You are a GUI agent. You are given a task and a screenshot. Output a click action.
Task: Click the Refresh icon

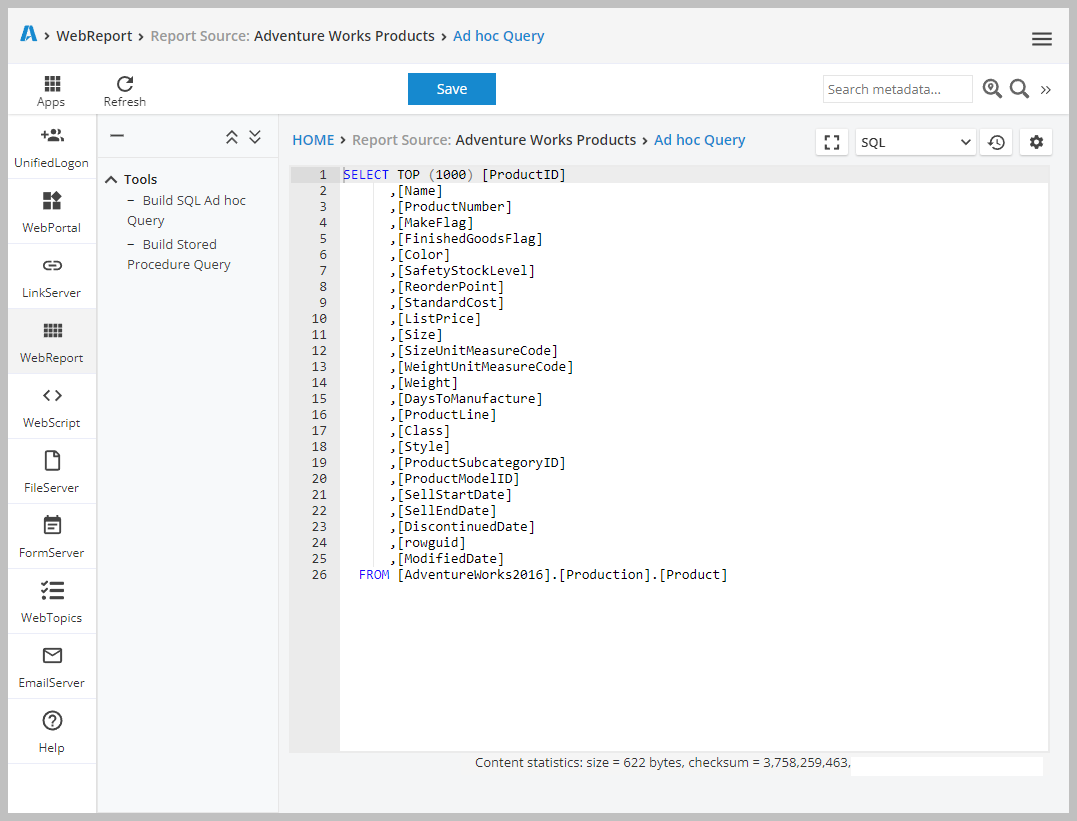click(125, 91)
